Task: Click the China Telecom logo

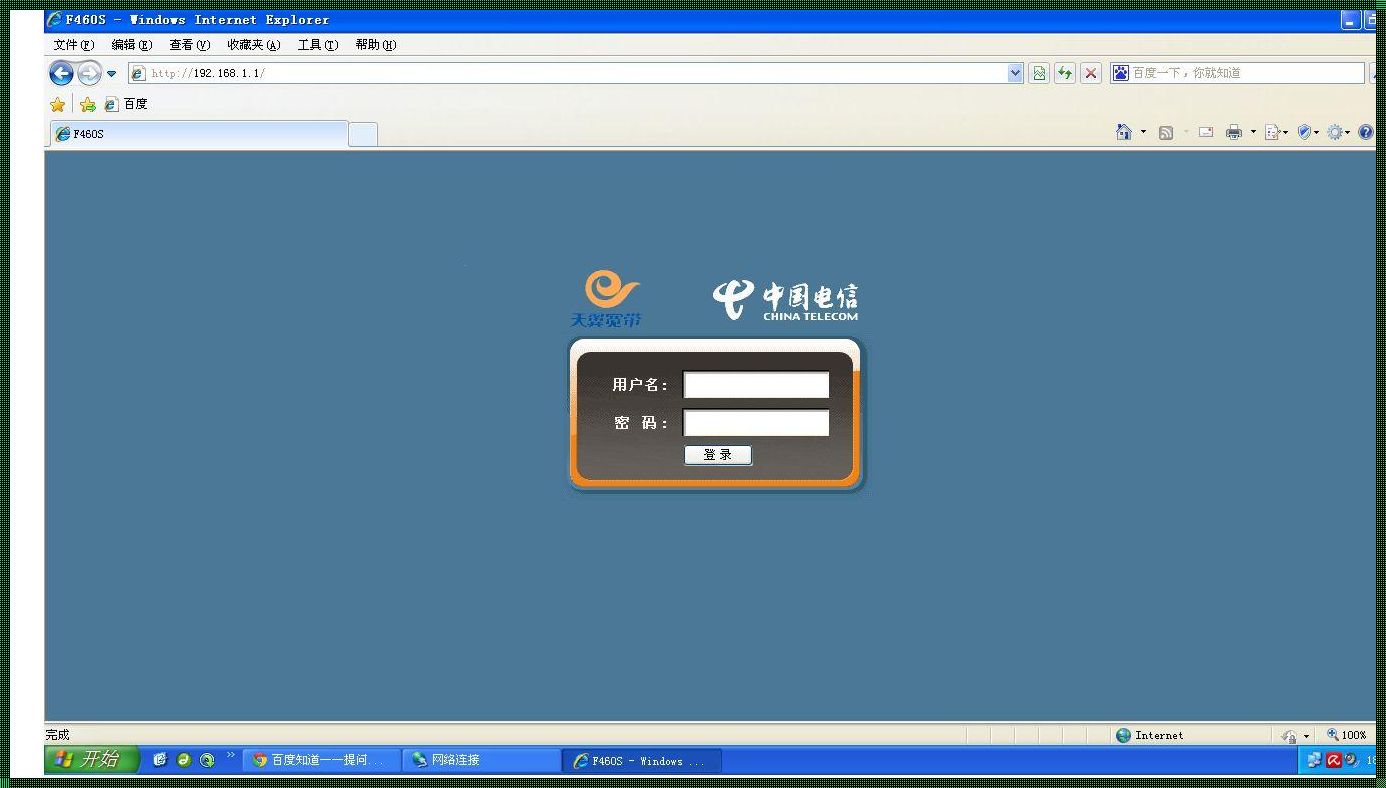Action: coord(786,300)
